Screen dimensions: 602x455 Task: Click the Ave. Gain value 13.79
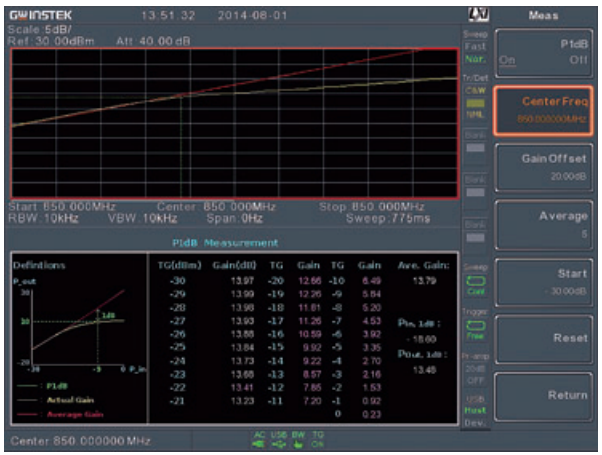click(424, 281)
